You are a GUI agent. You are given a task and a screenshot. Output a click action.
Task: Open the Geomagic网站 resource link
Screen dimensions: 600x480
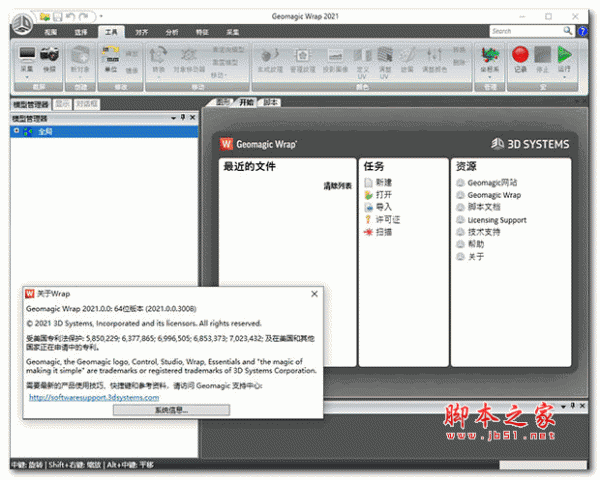[x=492, y=183]
